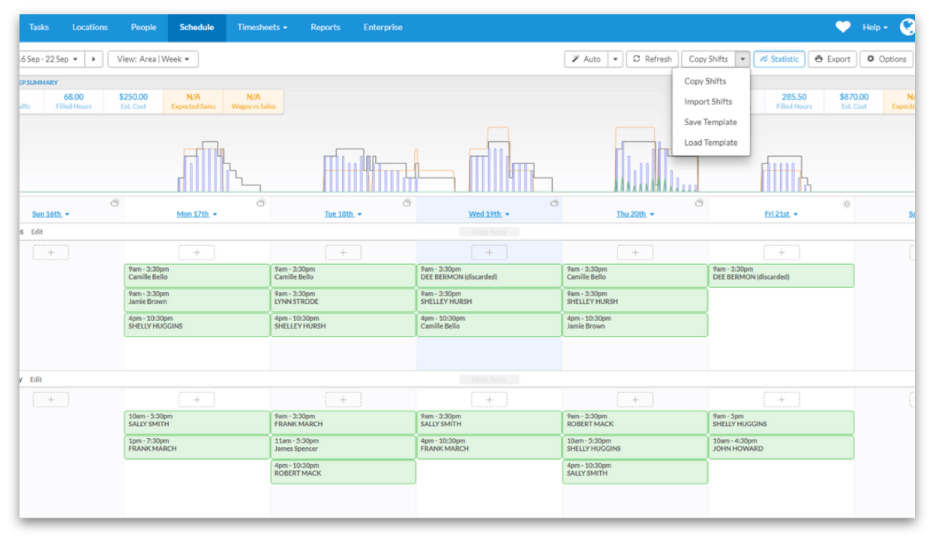Viewport: 932px width, 540px height.
Task: Go to next week with arrow button
Action: click(x=94, y=59)
